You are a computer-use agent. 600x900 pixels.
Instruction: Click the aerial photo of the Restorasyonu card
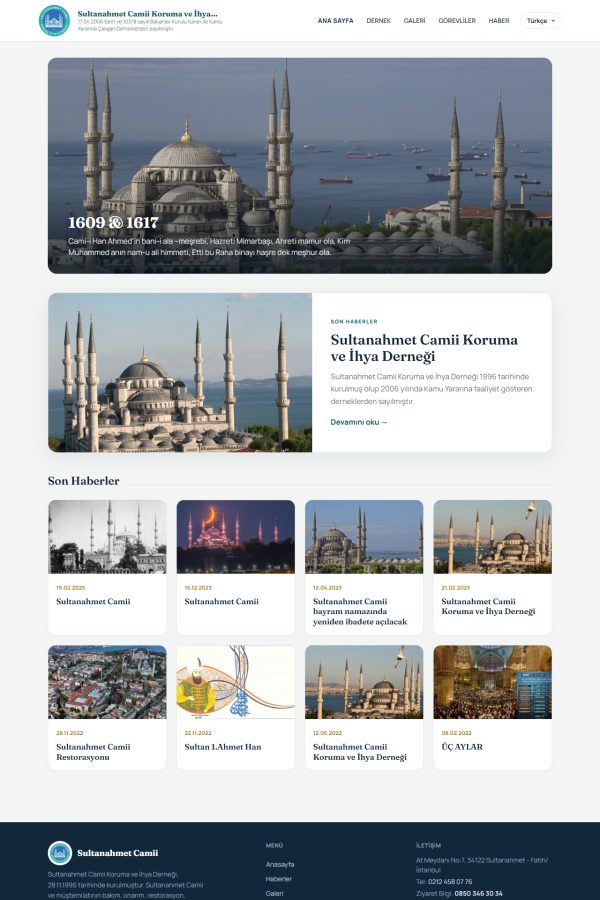[107, 682]
